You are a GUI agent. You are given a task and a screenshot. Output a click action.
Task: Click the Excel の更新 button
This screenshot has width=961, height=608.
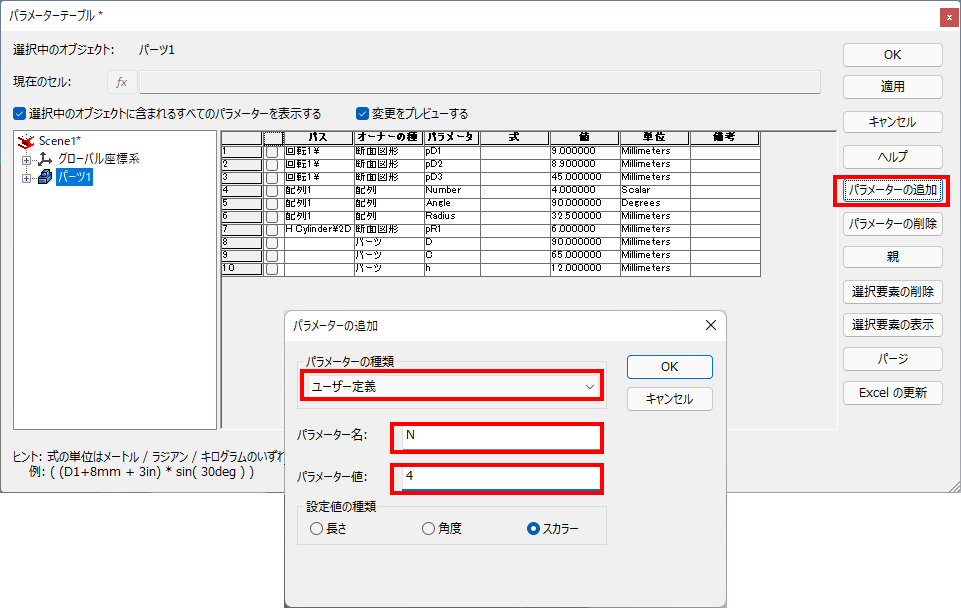point(891,392)
